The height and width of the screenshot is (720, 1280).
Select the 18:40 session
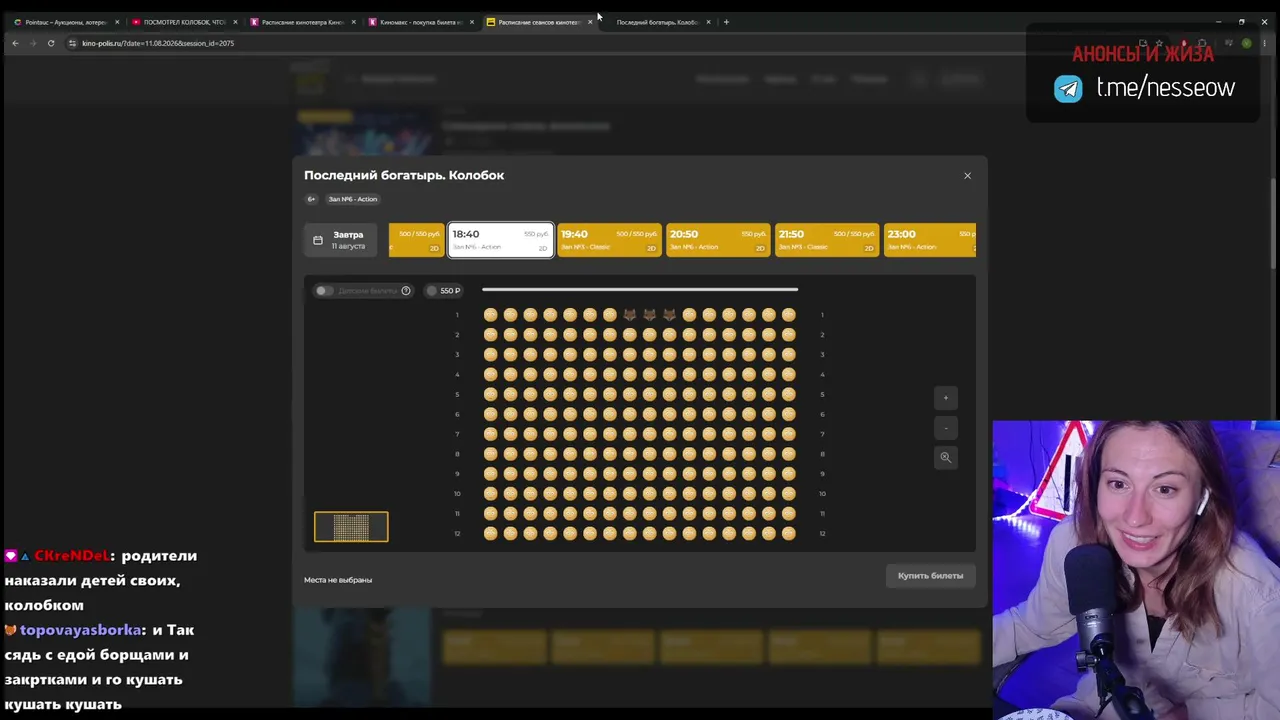click(x=501, y=240)
